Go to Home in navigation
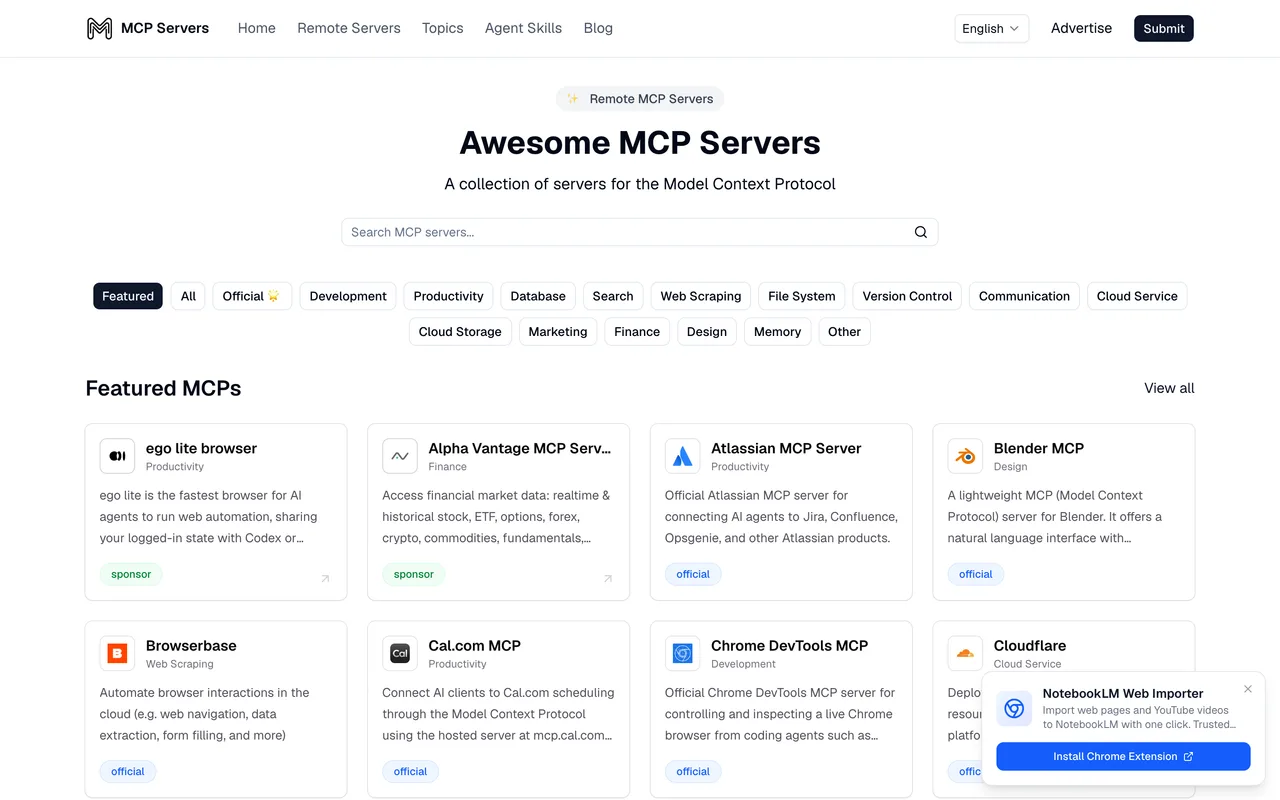The image size is (1280, 800). (257, 28)
